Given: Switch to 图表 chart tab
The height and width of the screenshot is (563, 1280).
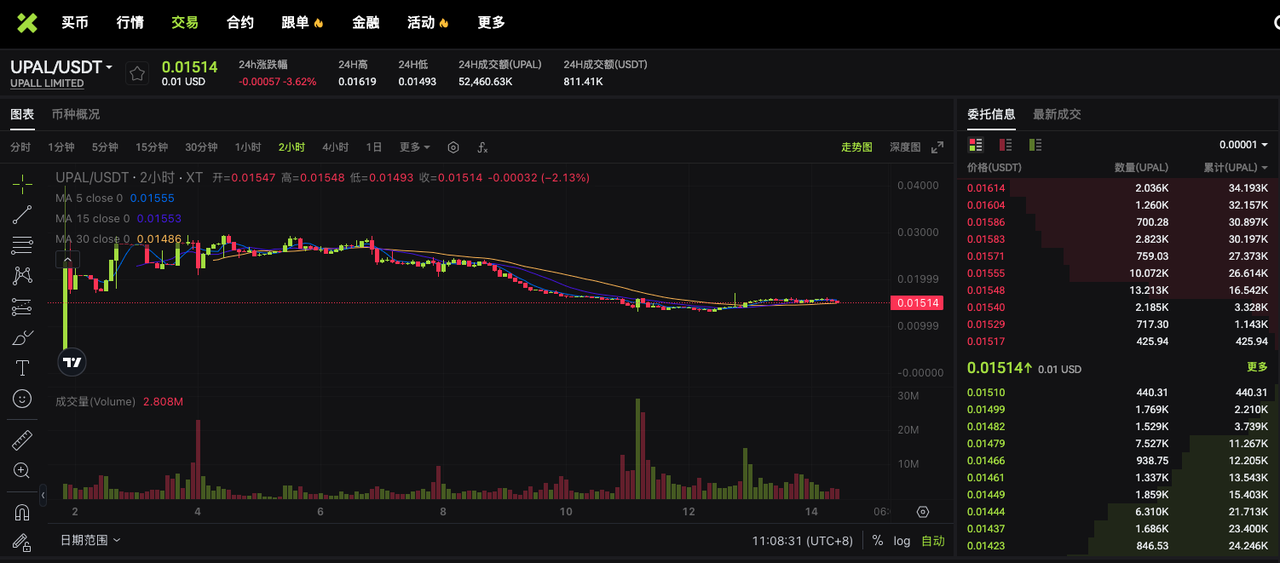Looking at the screenshot, I should pyautogui.click(x=22, y=114).
